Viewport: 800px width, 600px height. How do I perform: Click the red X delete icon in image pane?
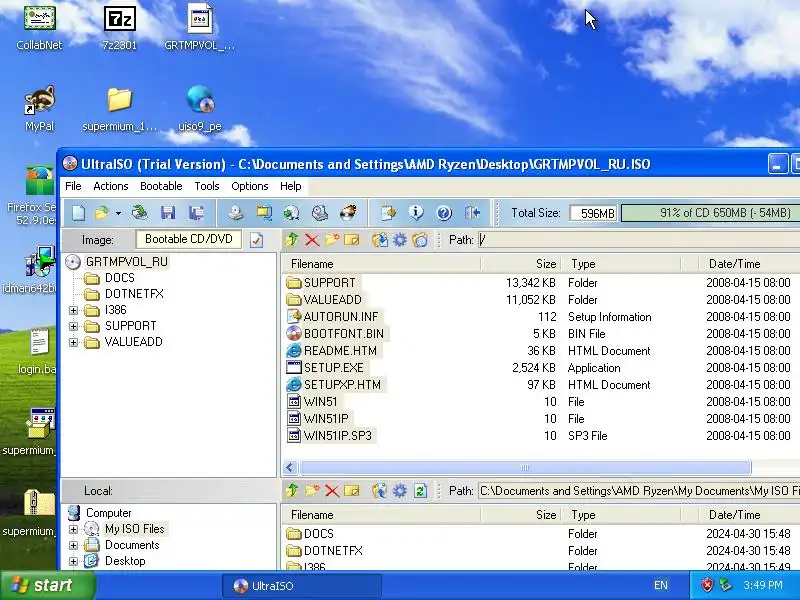pos(312,240)
